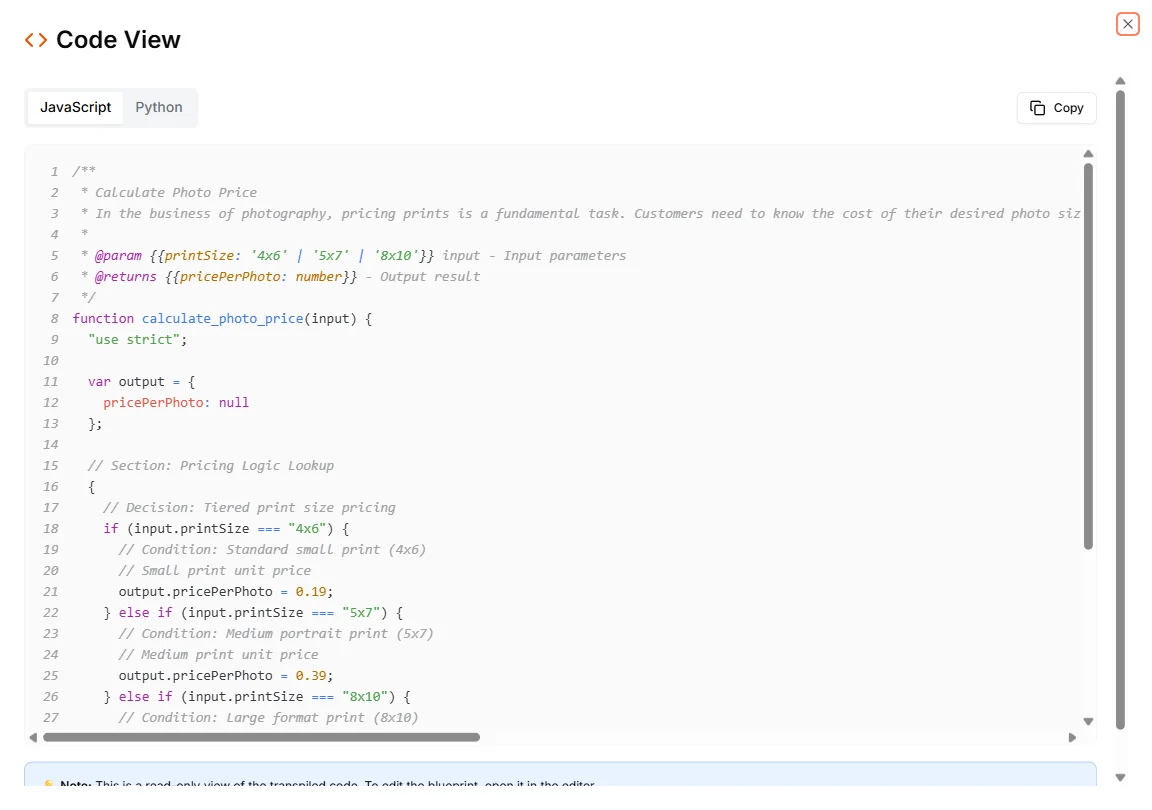
Task: Close the Code View dialog
Action: [x=1127, y=24]
